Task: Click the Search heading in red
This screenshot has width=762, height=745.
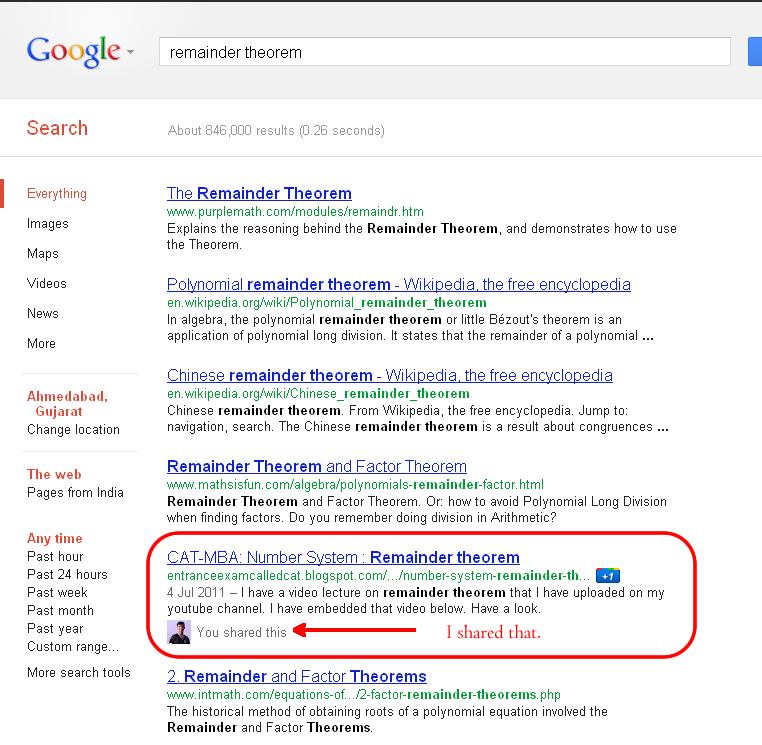Action: click(57, 128)
